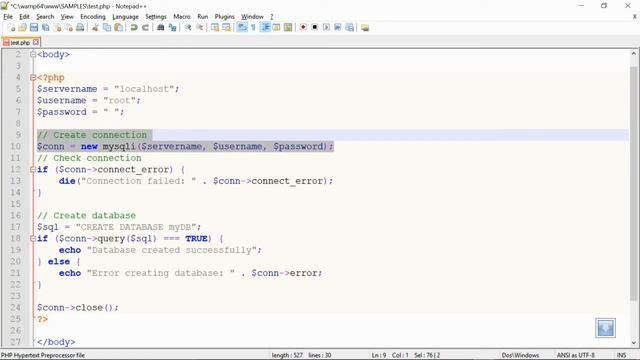The image size is (640, 360).
Task: Click 'ANSI as UTF-8' encoding in status bar
Action: 576,355
